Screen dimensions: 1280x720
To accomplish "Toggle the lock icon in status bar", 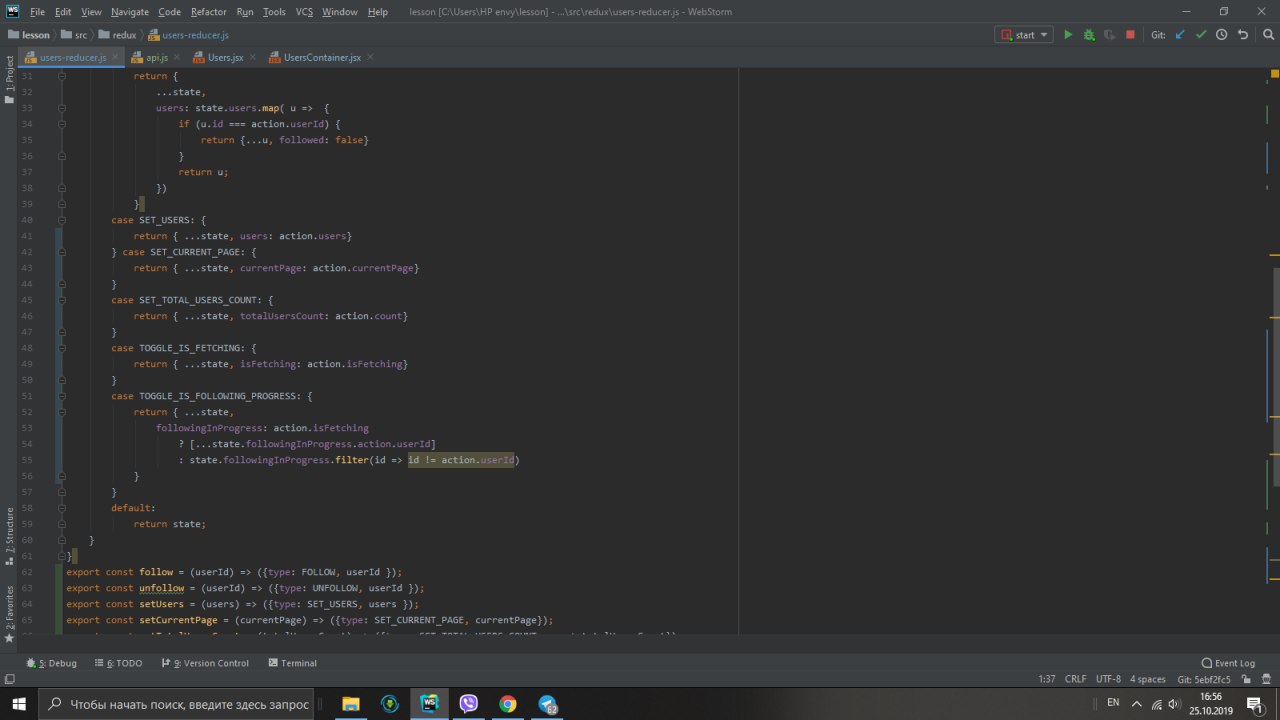I will [1247, 679].
